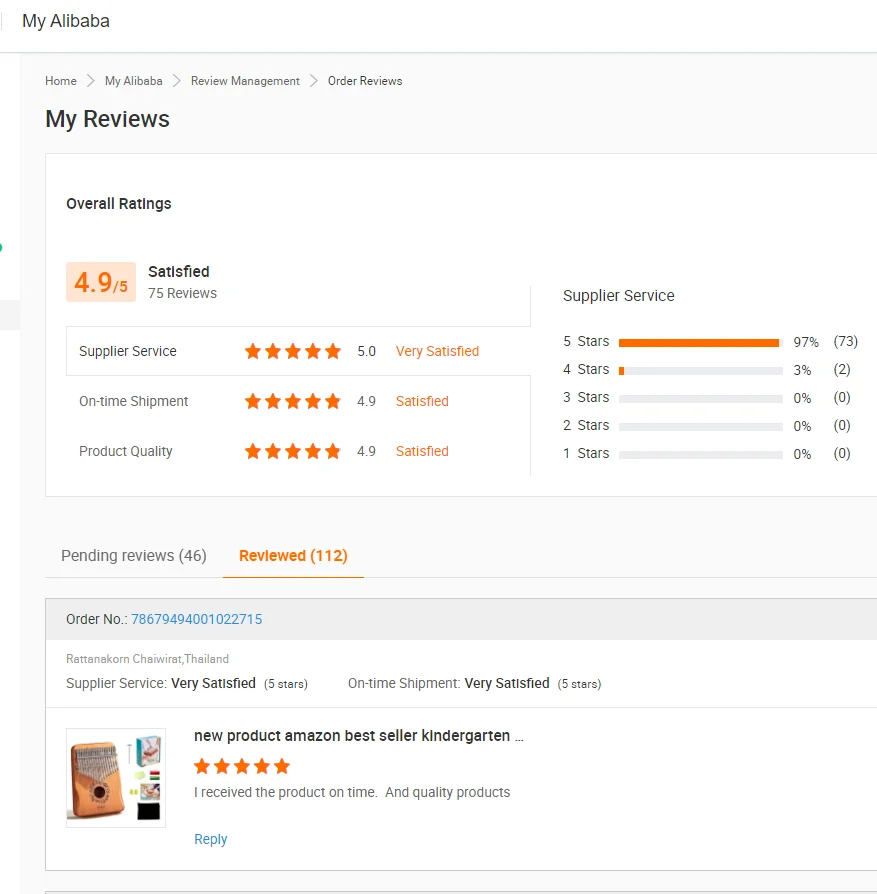Click the Product Quality star rating icons
The height and width of the screenshot is (894, 877).
pyautogui.click(x=293, y=451)
